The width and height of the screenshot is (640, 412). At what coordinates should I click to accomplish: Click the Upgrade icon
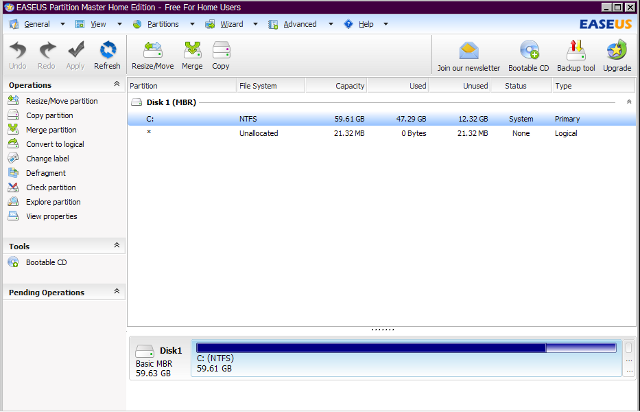coord(617,56)
